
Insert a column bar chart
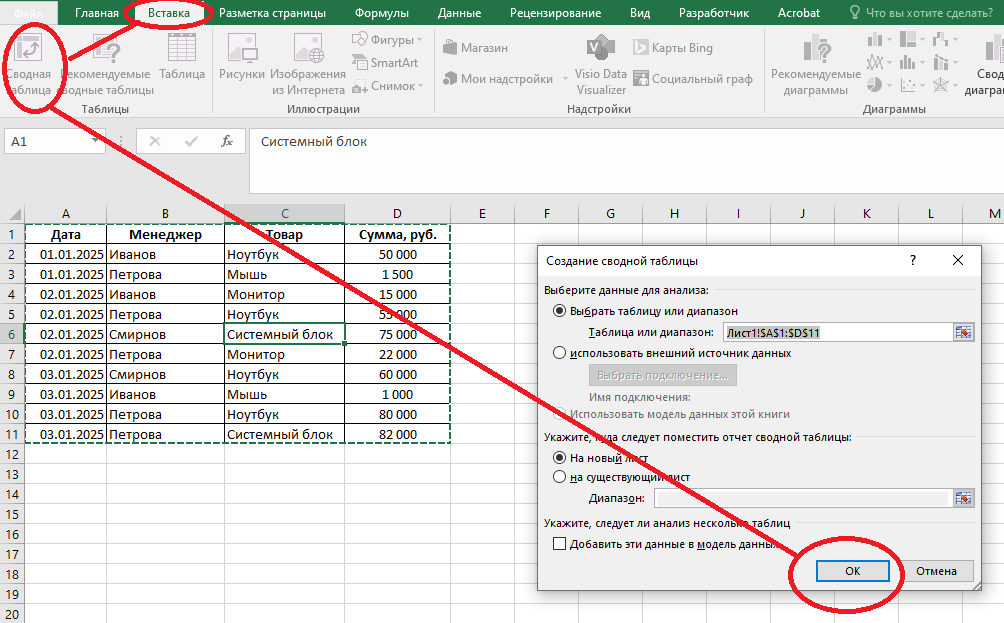pyautogui.click(x=875, y=39)
